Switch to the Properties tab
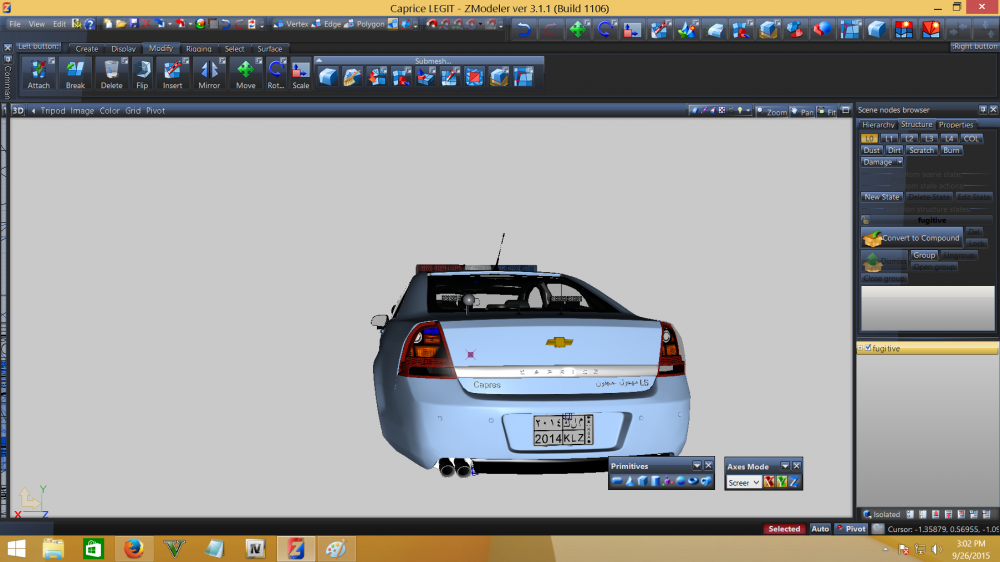 956,125
